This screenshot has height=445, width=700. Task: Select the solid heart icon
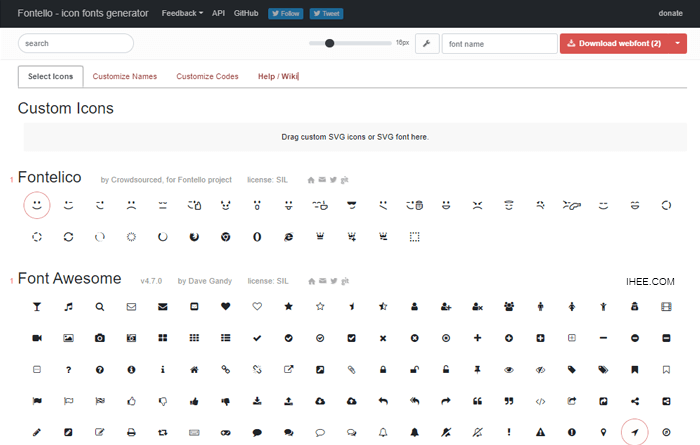[226, 307]
